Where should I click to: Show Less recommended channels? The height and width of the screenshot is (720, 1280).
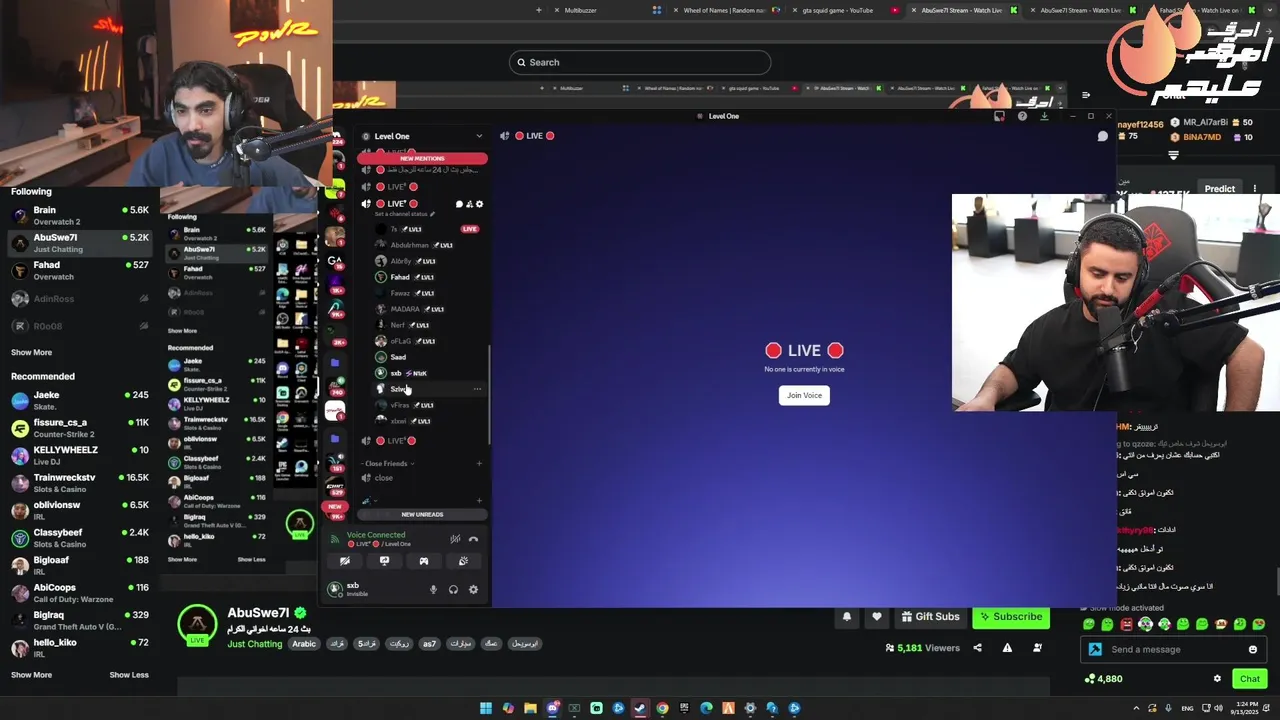pos(129,675)
